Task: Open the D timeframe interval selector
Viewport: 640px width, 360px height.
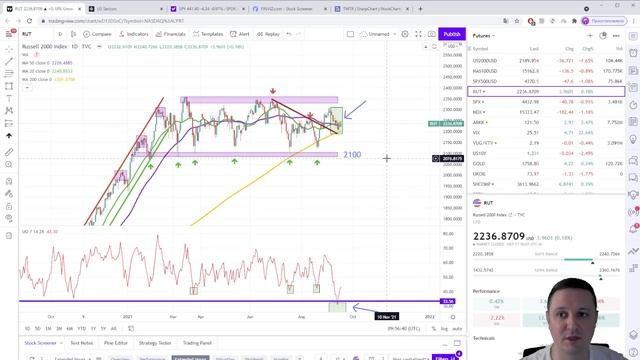Action: [60, 34]
